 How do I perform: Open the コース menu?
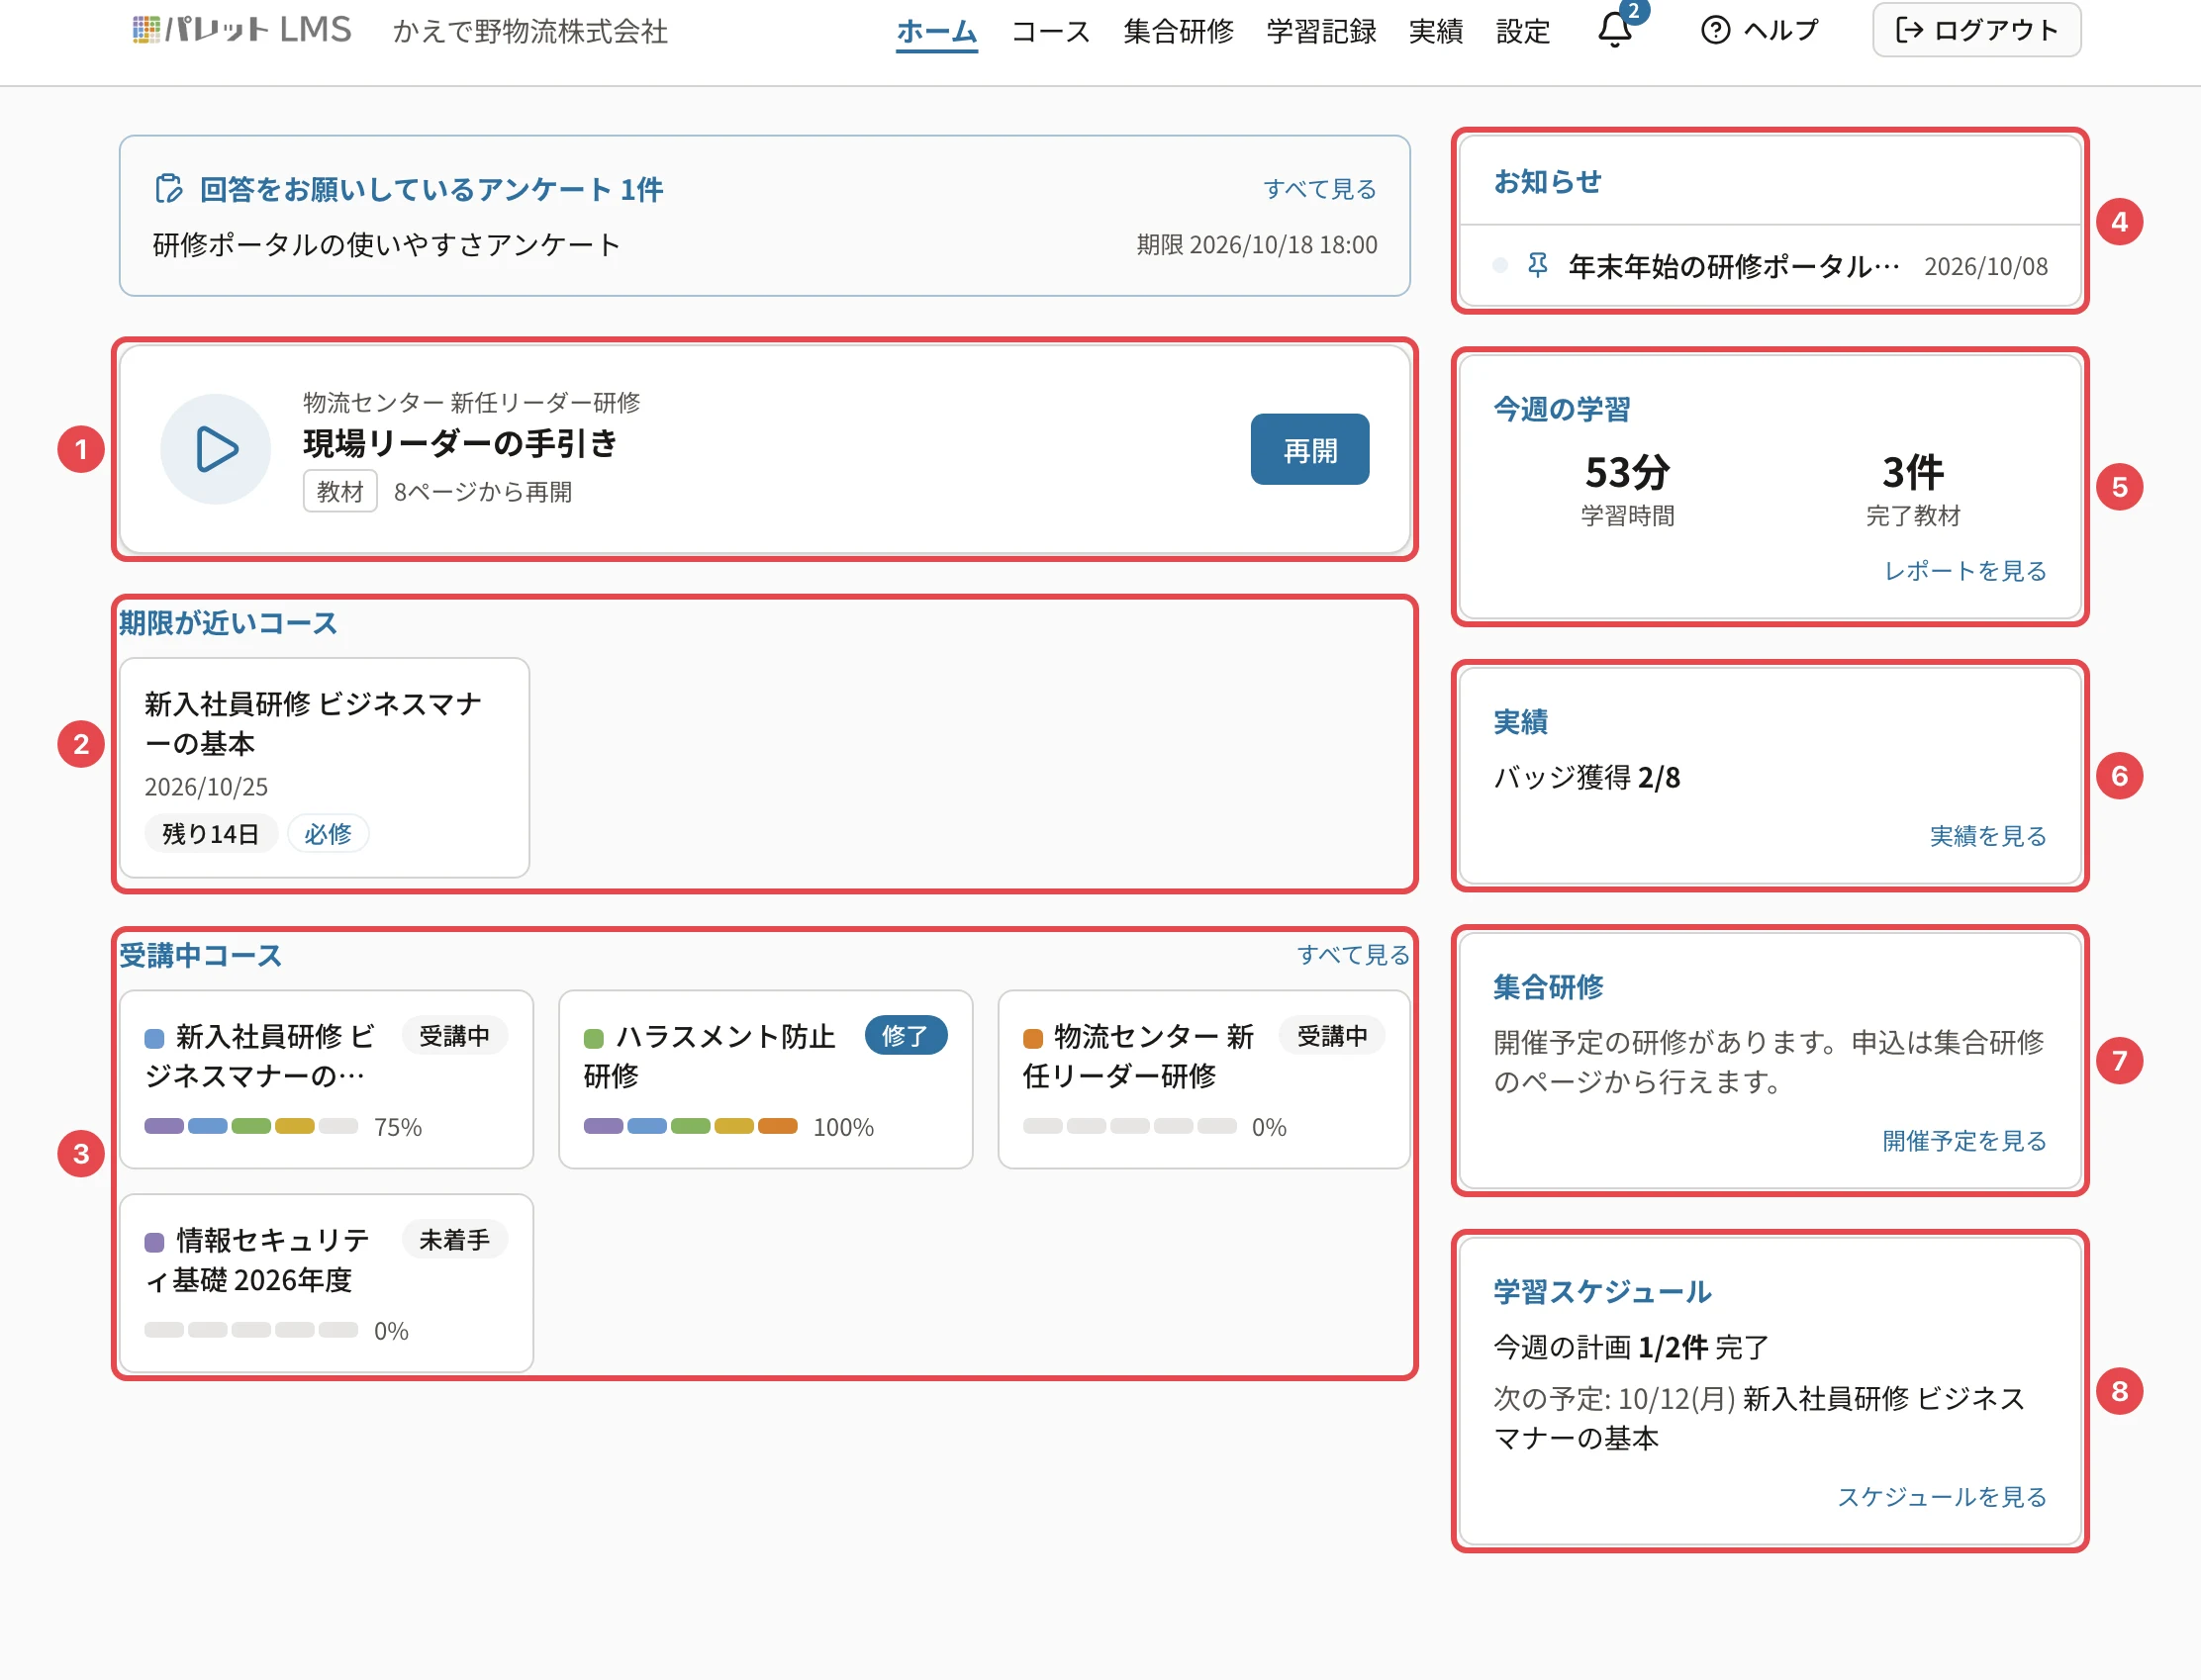(1050, 31)
